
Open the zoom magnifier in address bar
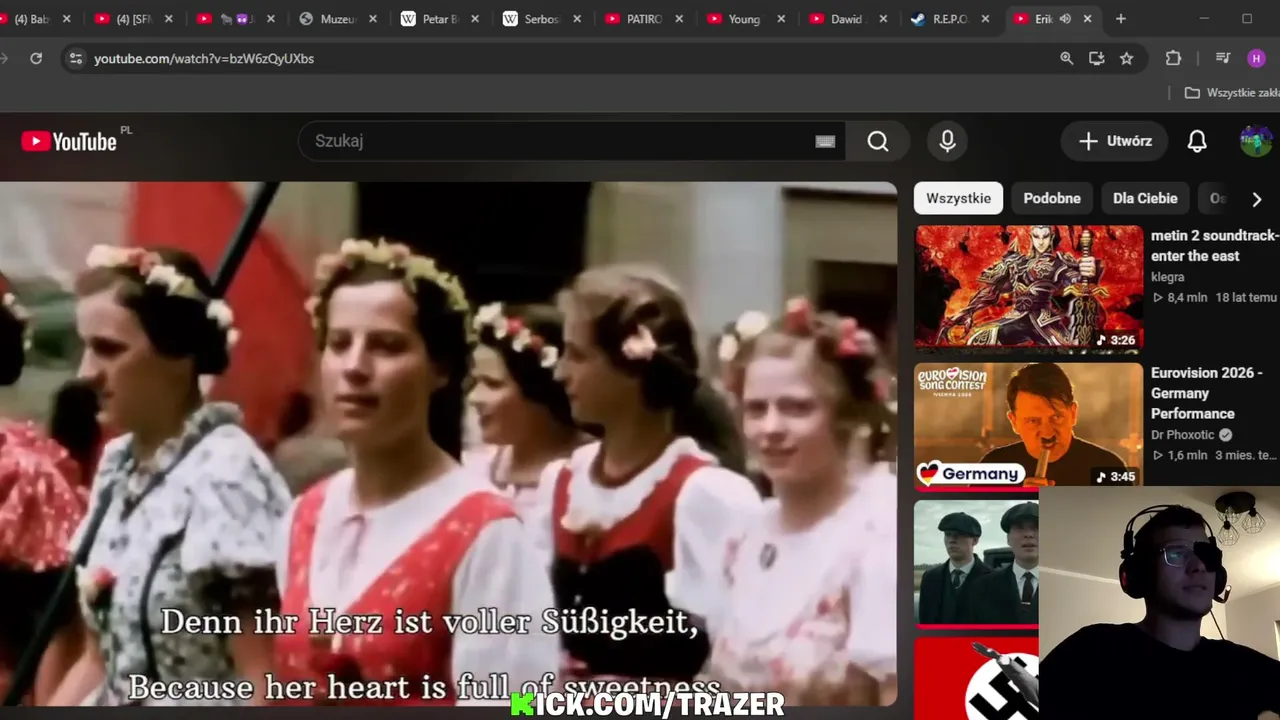[1067, 58]
